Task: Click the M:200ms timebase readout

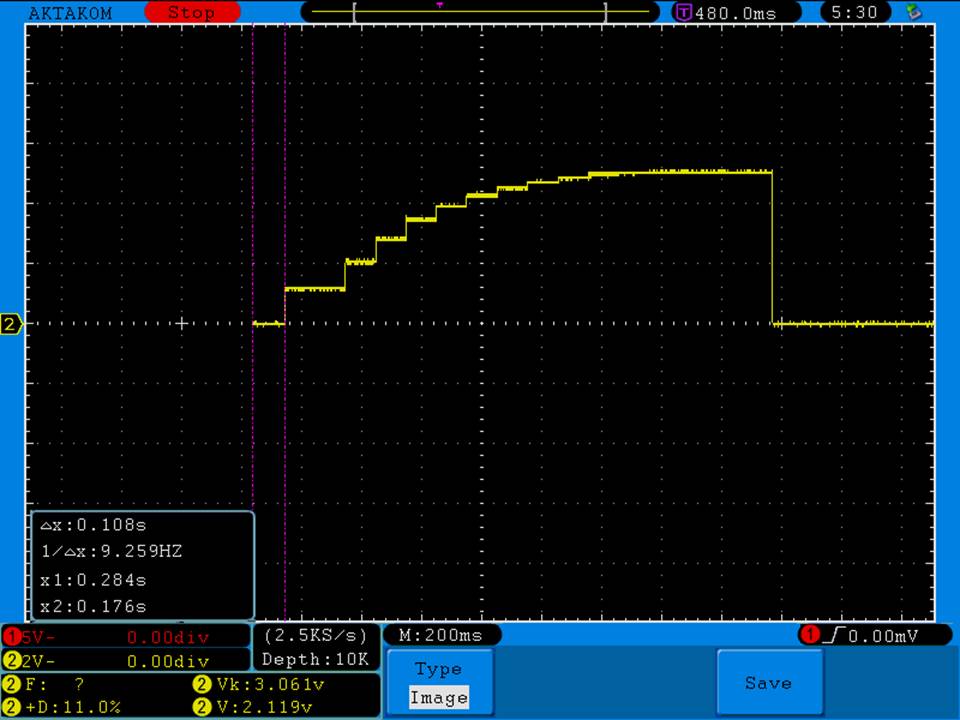Action: click(x=441, y=635)
